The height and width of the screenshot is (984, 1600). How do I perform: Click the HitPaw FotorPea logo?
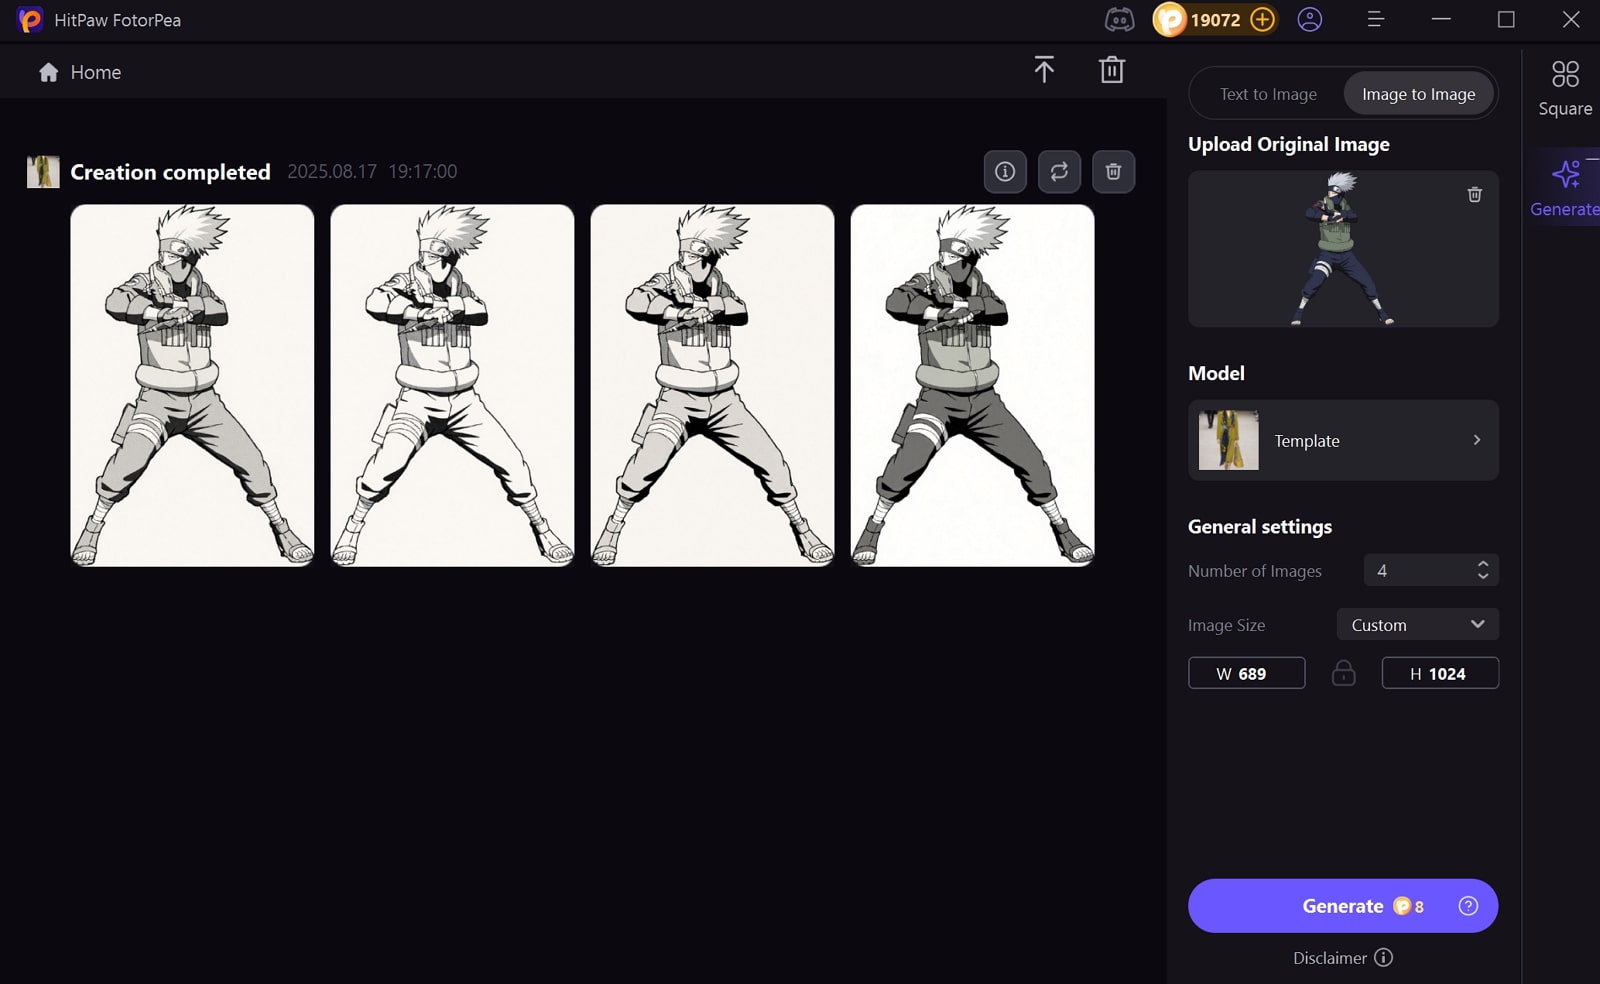(x=30, y=19)
